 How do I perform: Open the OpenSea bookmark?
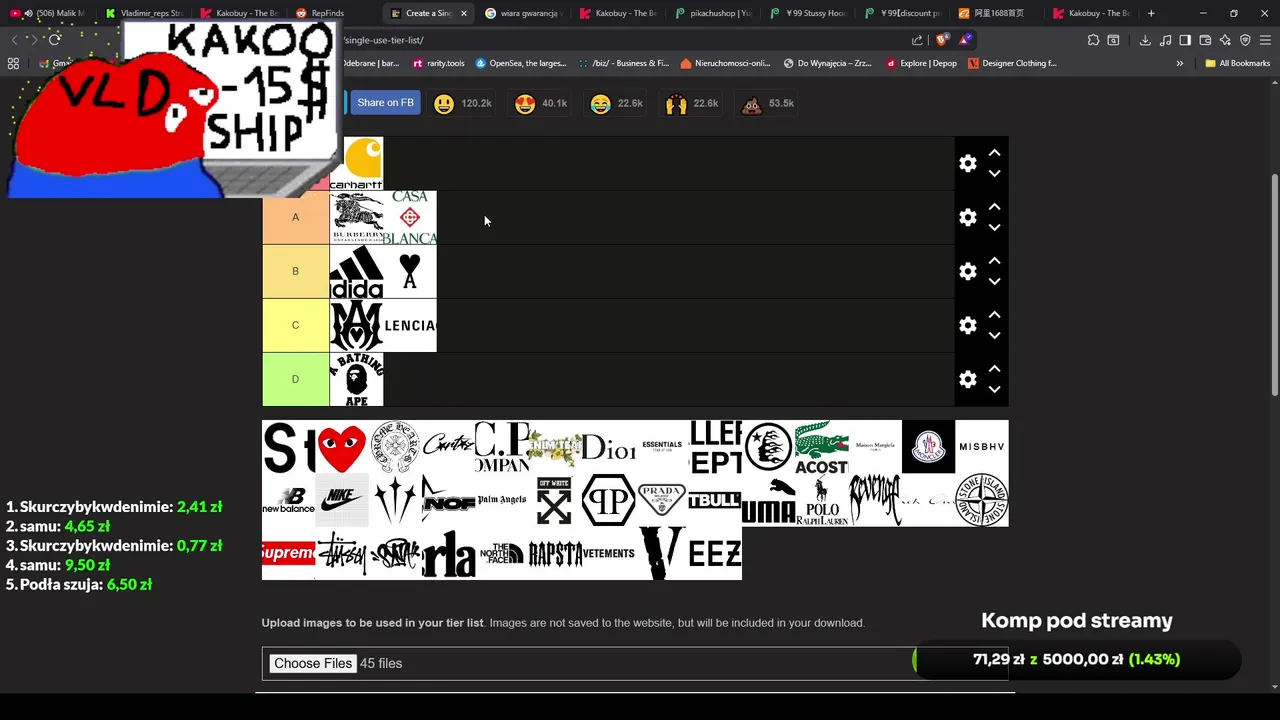pos(521,63)
